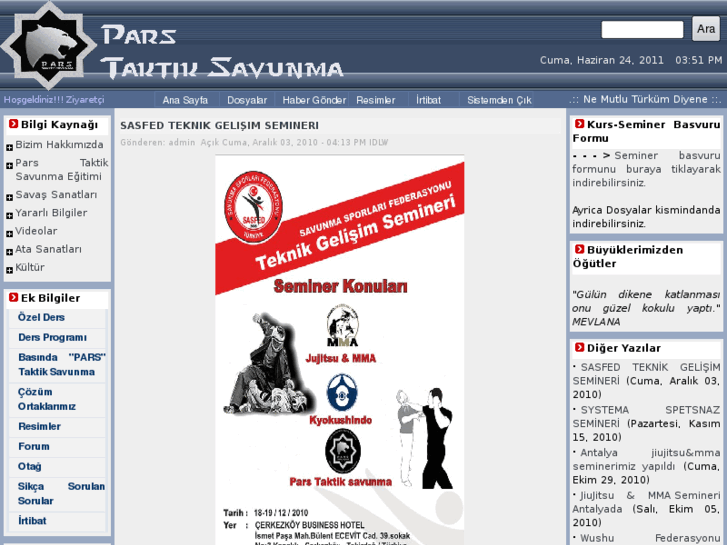Expand the Videolar plus icon
The image size is (727, 545).
pyautogui.click(x=9, y=234)
